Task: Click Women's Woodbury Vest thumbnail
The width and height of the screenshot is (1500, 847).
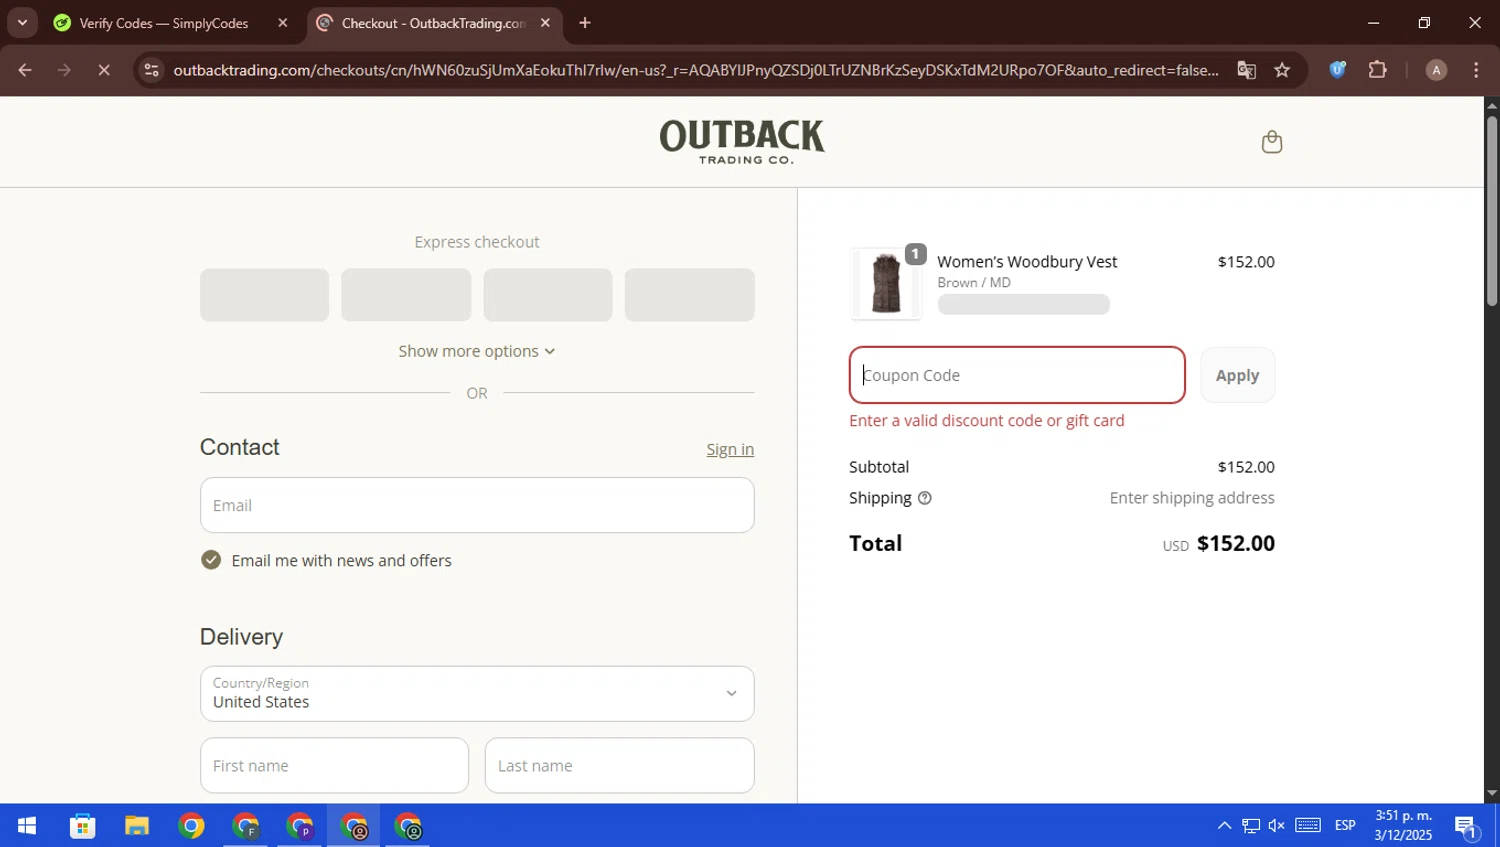Action: (886, 284)
